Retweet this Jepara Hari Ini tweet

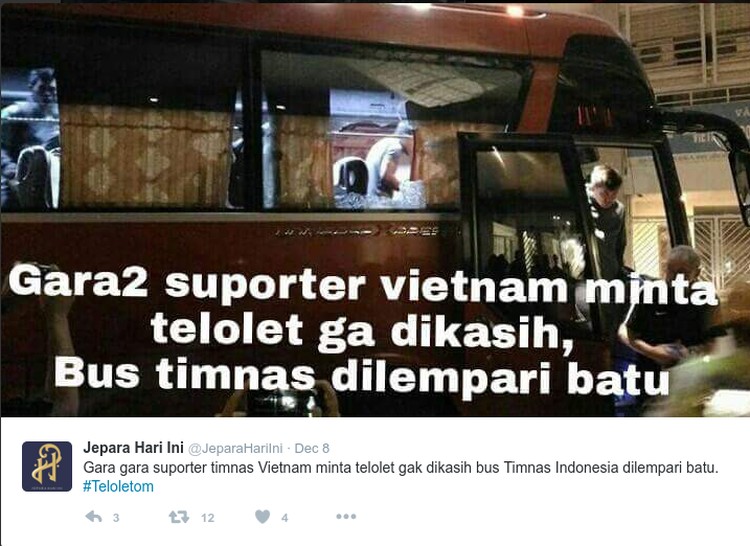coord(178,517)
